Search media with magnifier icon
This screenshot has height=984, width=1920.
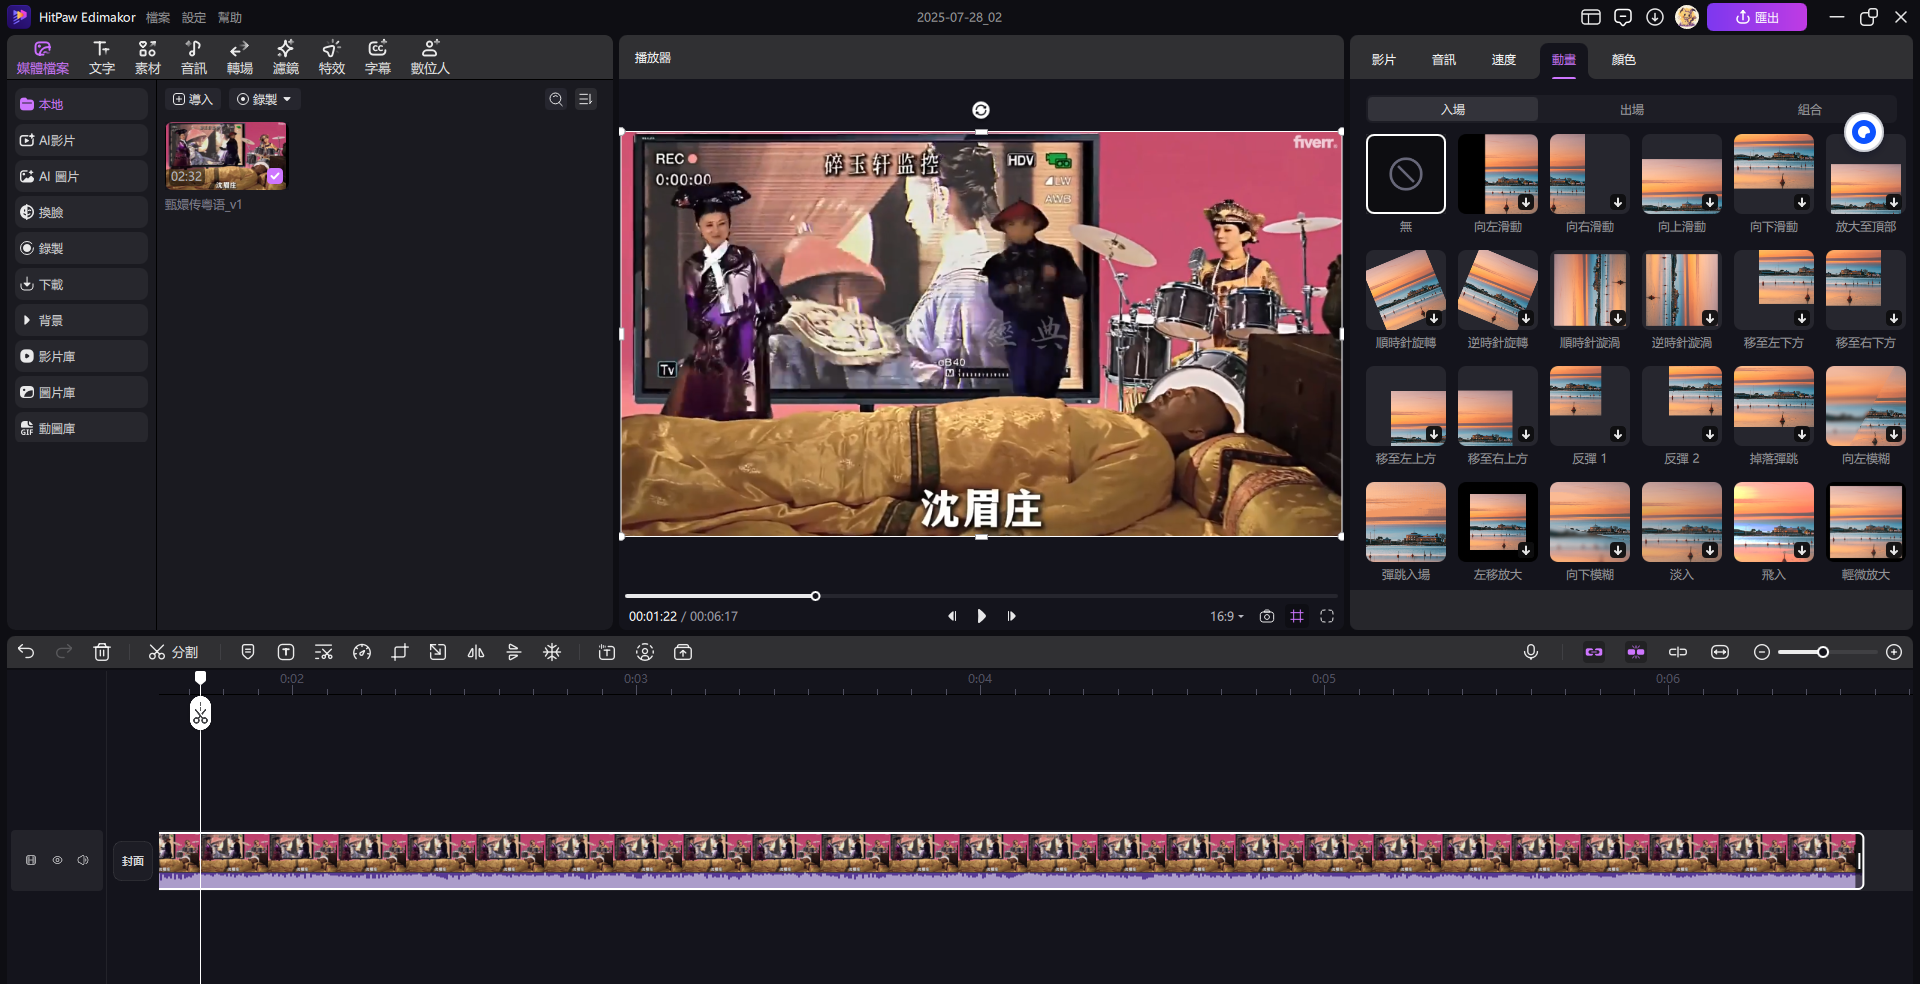[556, 99]
